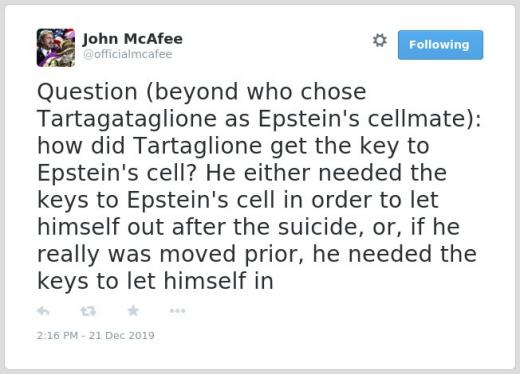Select the curved reply arrow below the tweet
Image resolution: width=520 pixels, height=374 pixels.
44,311
